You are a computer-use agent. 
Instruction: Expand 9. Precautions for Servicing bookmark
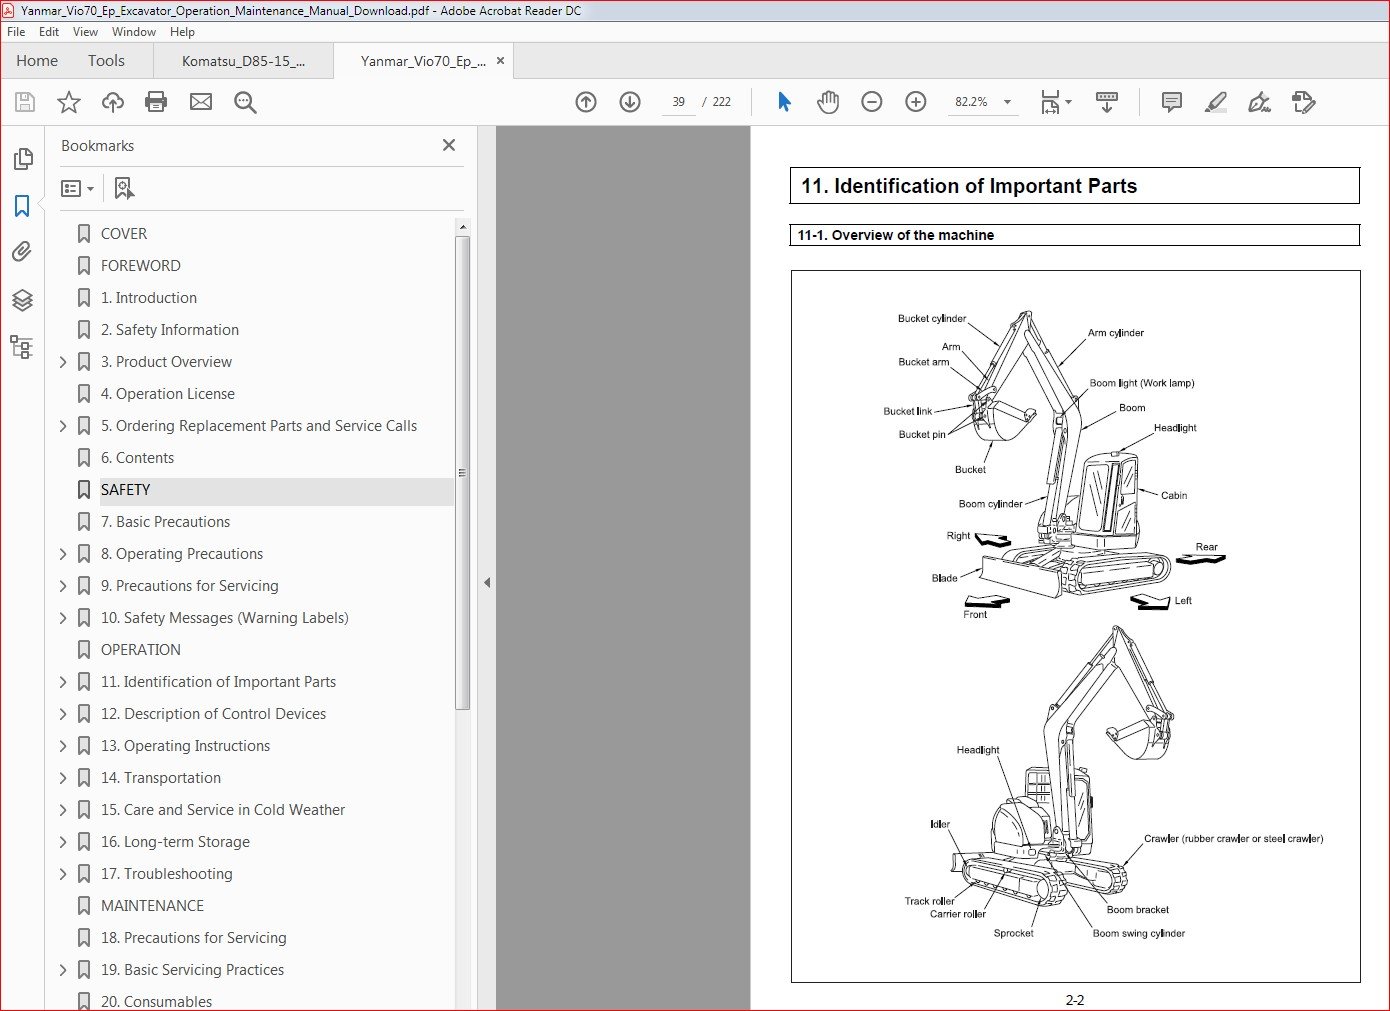point(63,586)
